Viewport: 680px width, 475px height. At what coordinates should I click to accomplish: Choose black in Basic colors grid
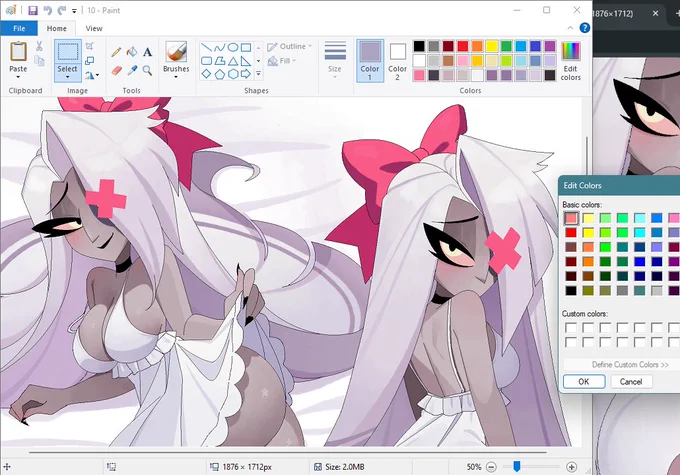(571, 290)
